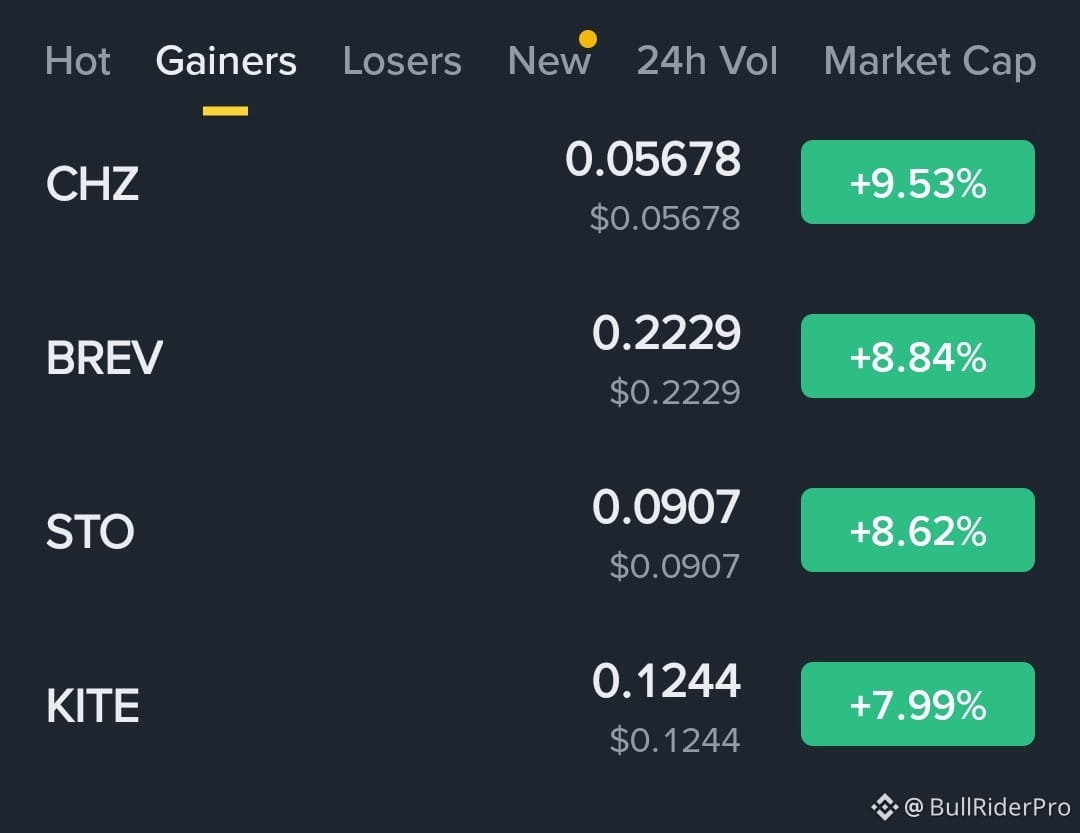
Task: Click the +8.62% gain button for STO
Action: click(x=917, y=530)
